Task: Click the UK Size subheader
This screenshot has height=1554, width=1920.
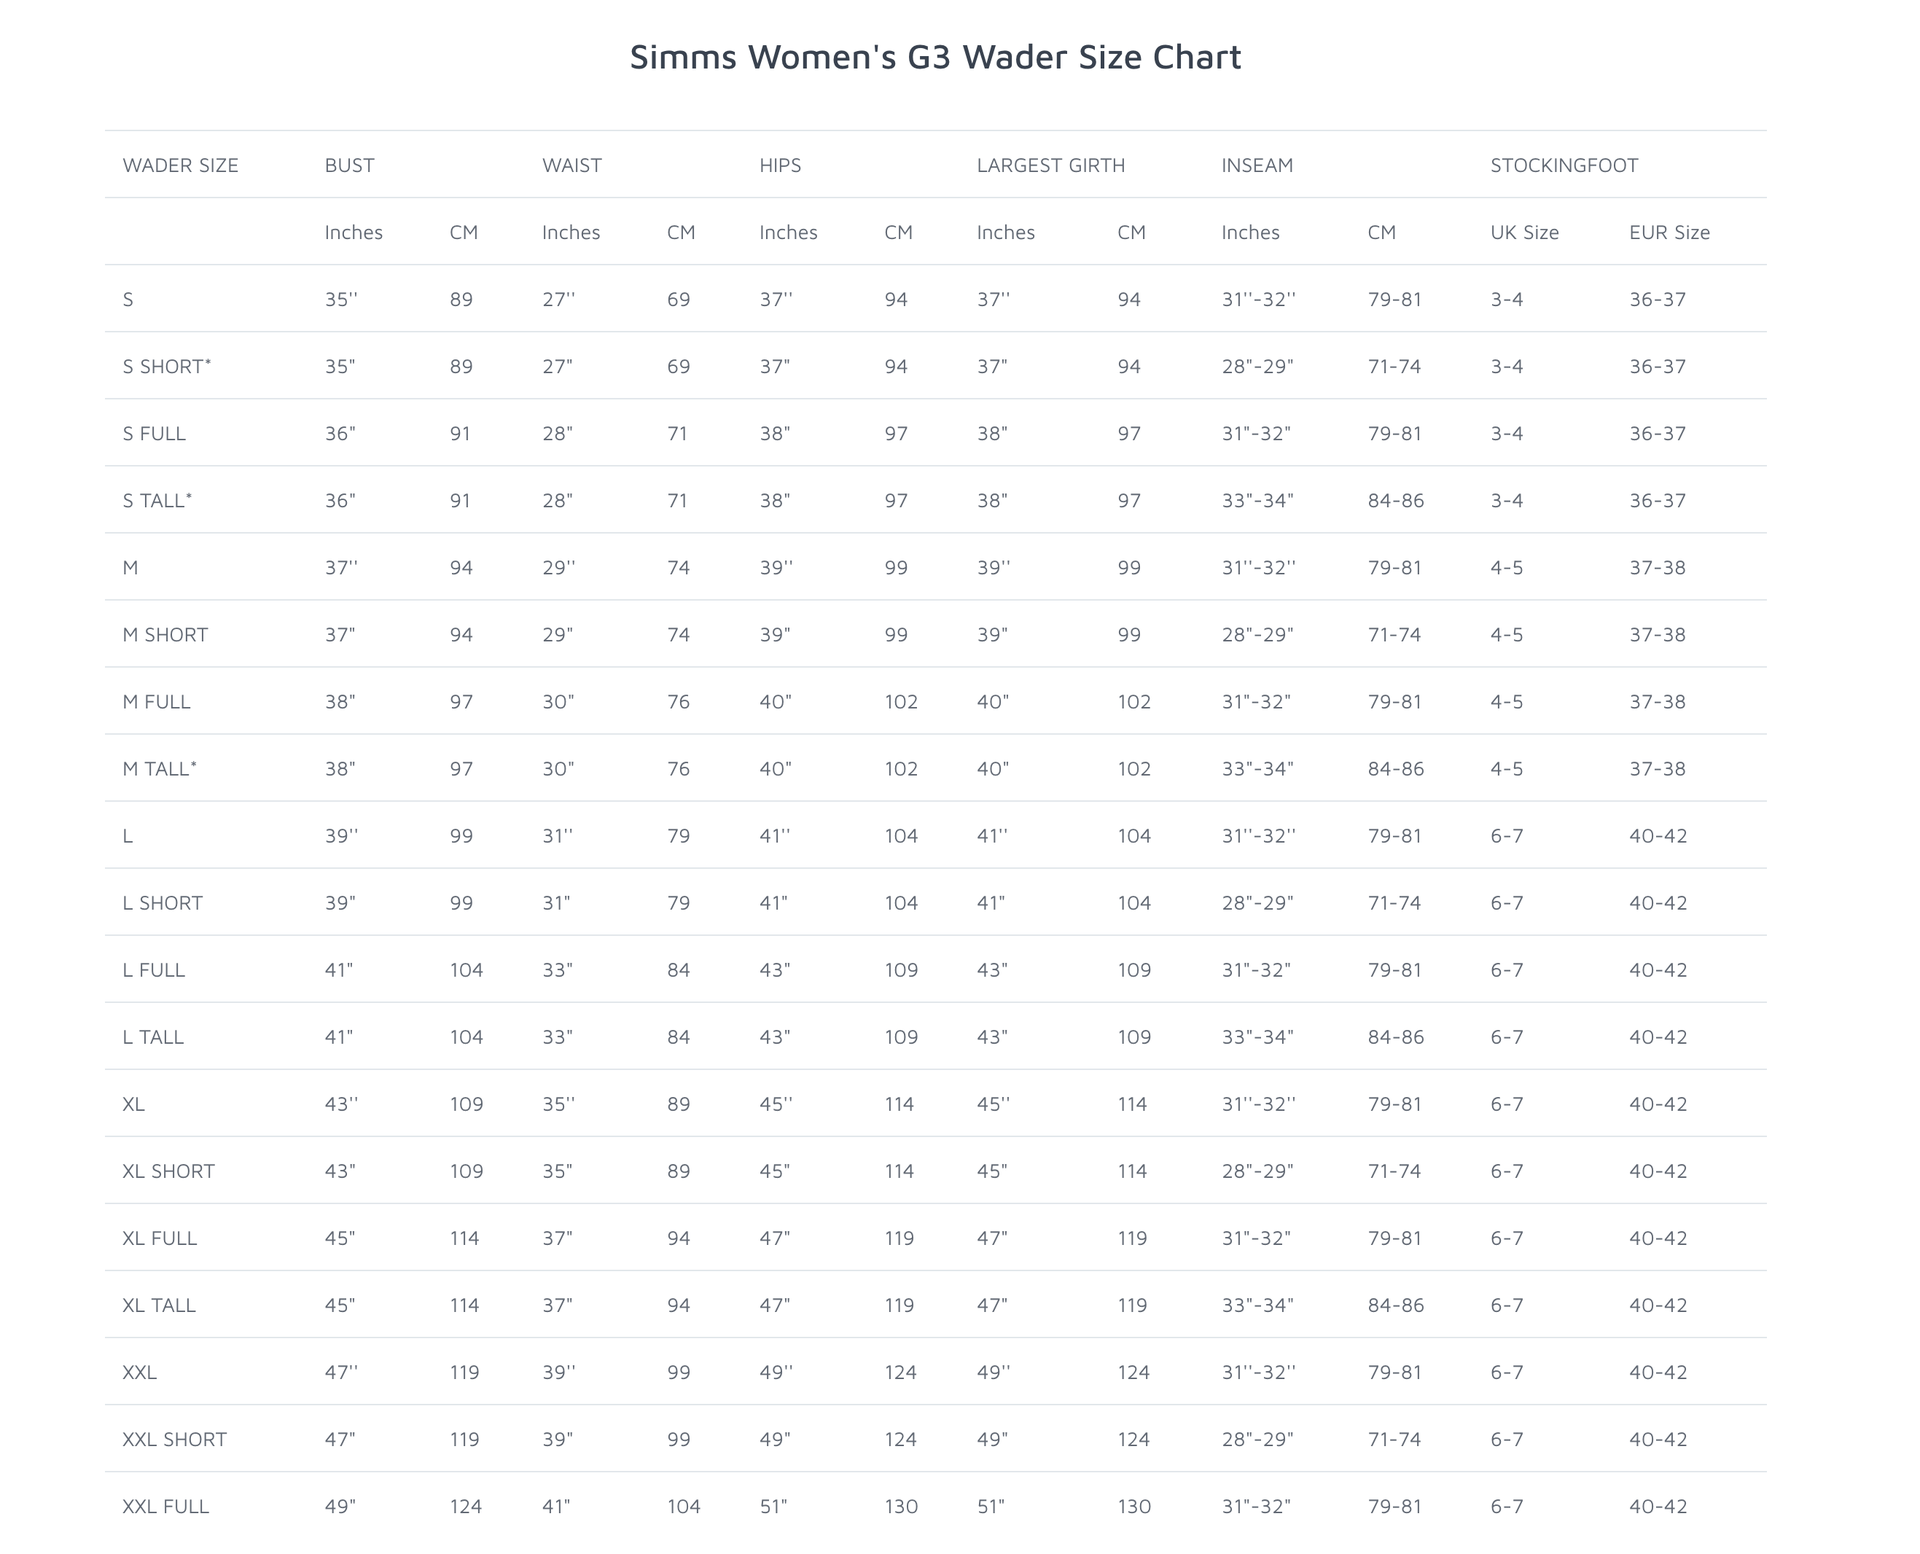Action: coord(1524,232)
